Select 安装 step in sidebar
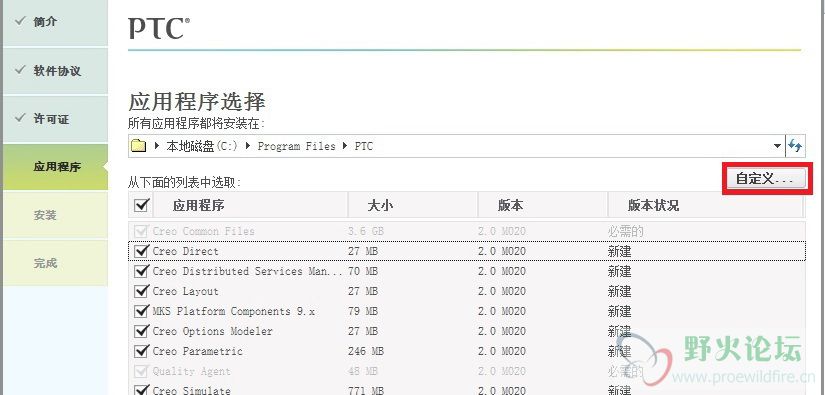825x395 pixels. tap(55, 215)
